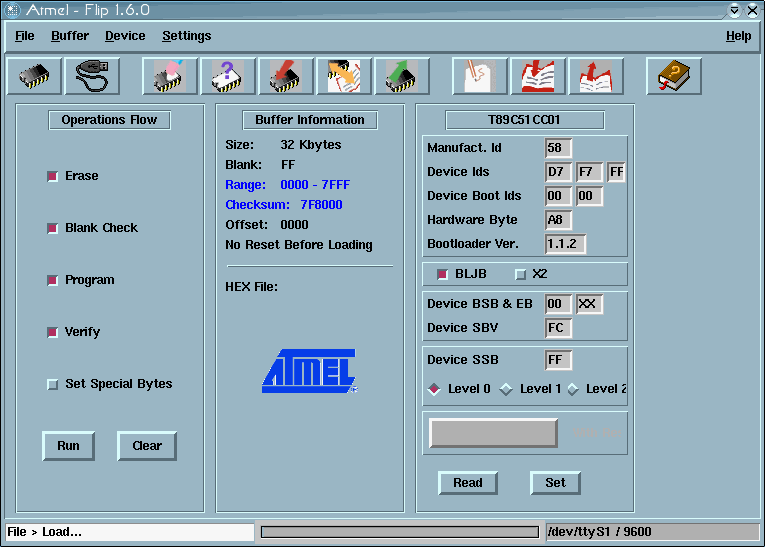Click the progress bar in status bar
The width and height of the screenshot is (765, 547).
click(x=400, y=532)
